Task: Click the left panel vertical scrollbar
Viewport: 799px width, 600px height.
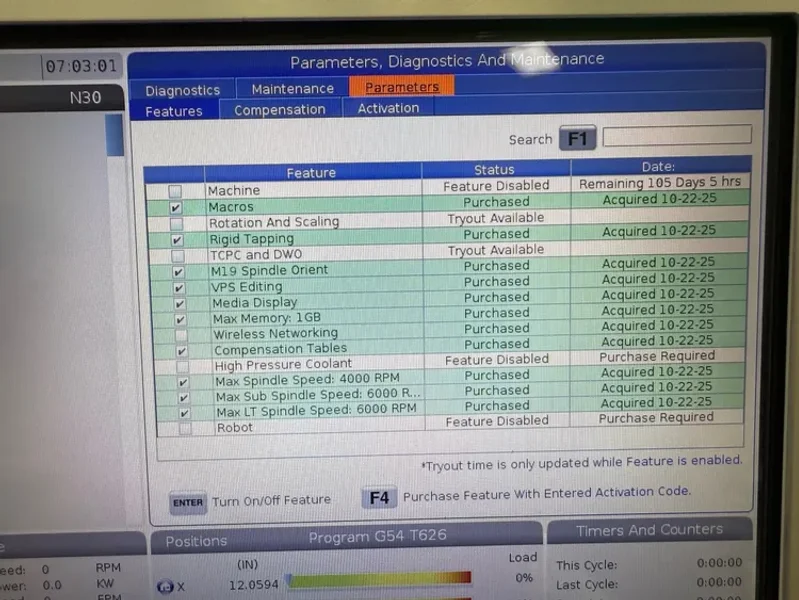Action: click(114, 135)
